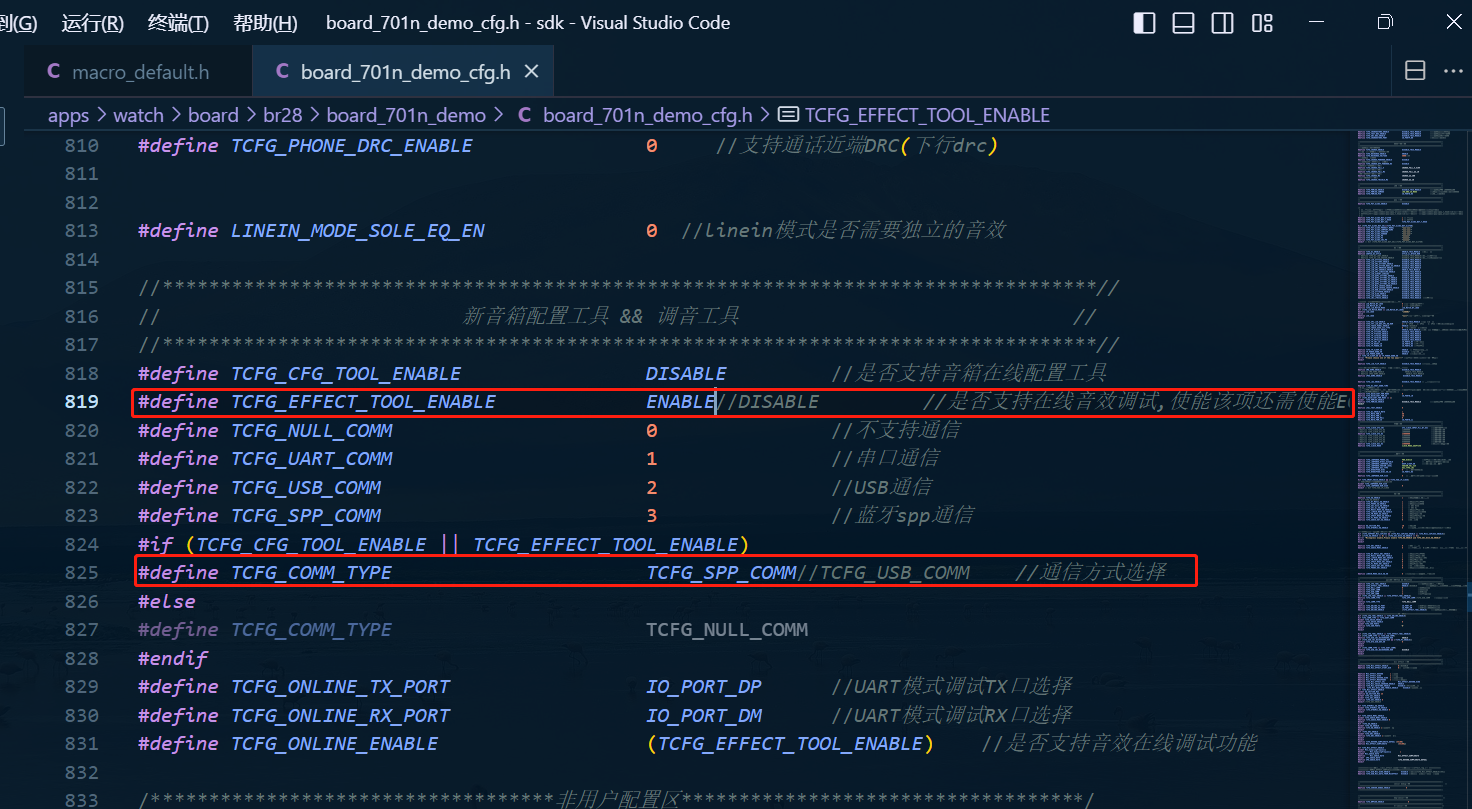Toggle the secondary side bar layout icon
The height and width of the screenshot is (809, 1472).
pos(1222,23)
